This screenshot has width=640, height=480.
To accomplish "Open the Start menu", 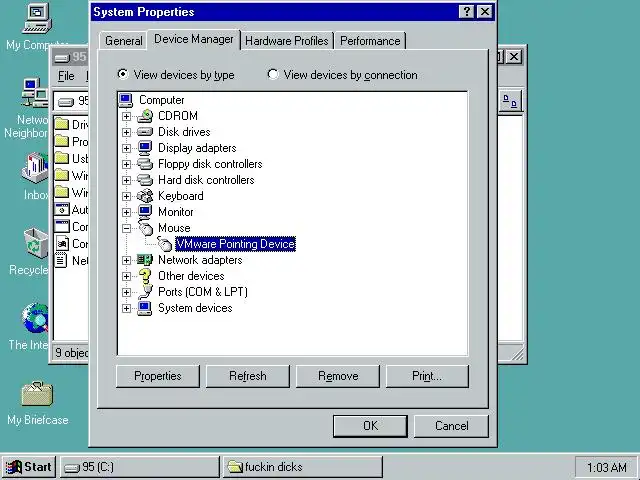I will coord(29,467).
